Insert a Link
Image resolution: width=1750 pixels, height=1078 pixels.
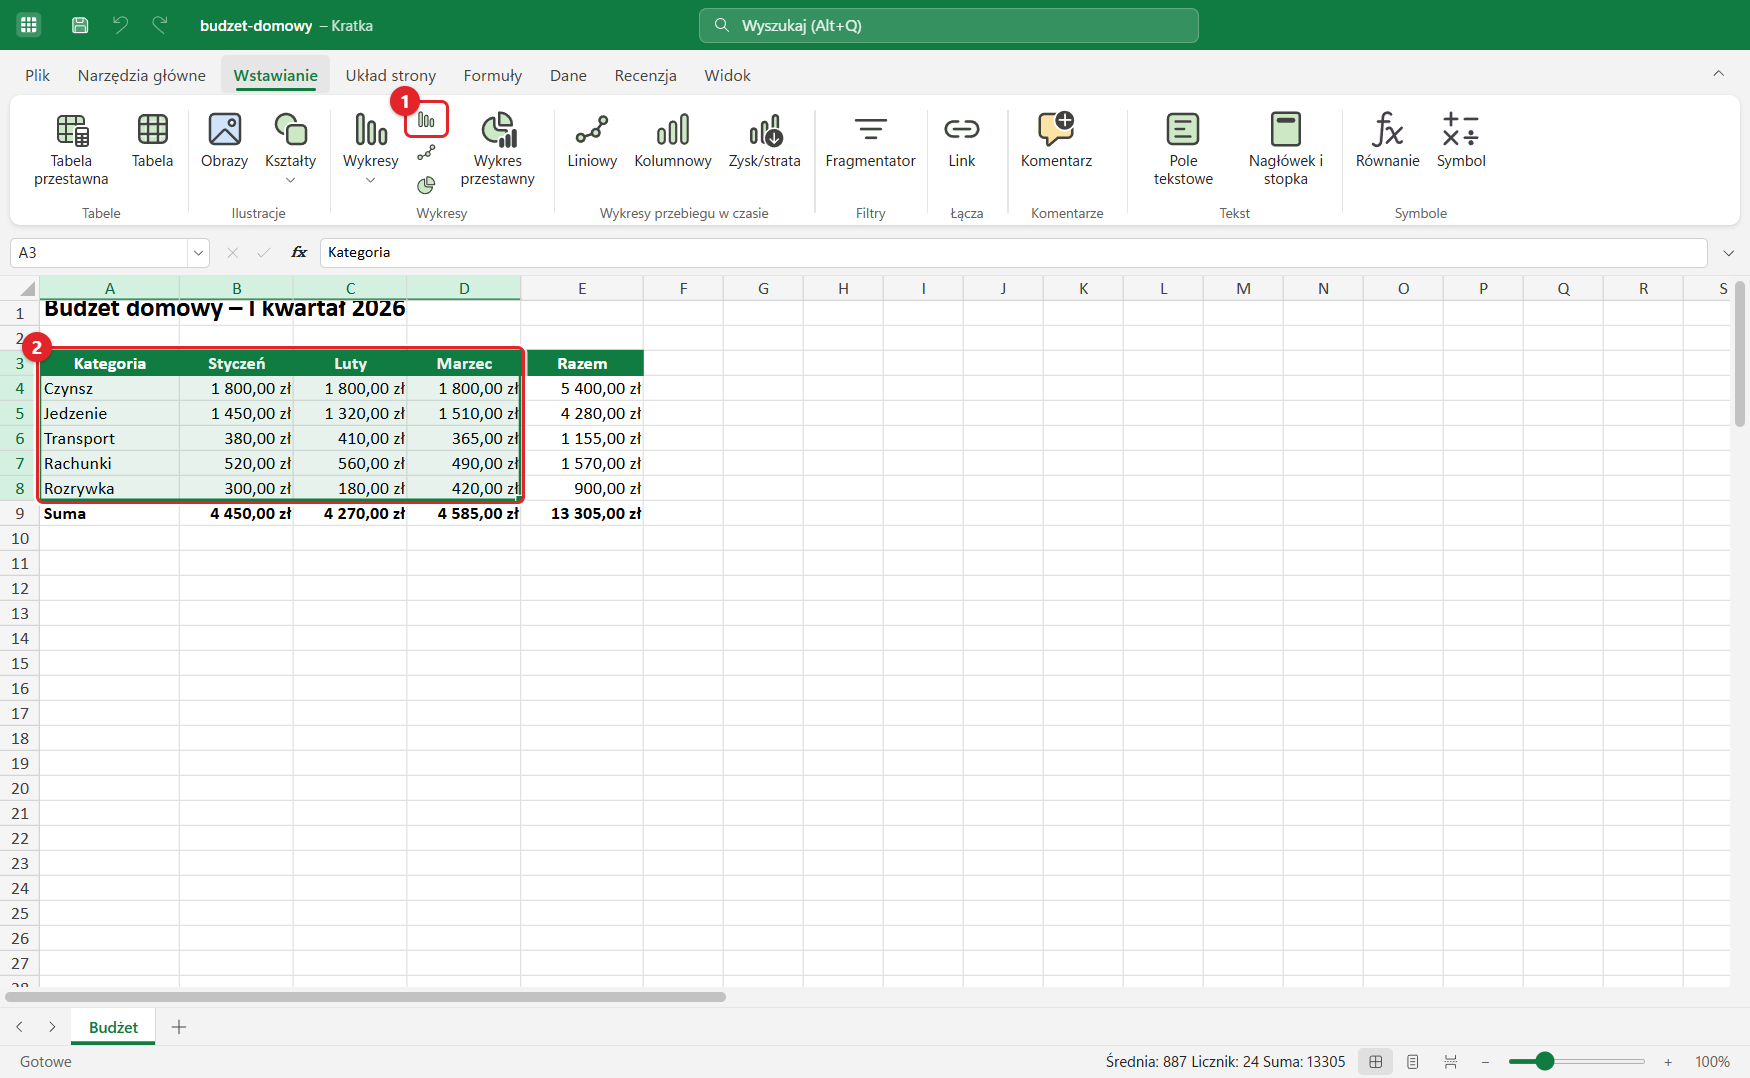tap(962, 140)
